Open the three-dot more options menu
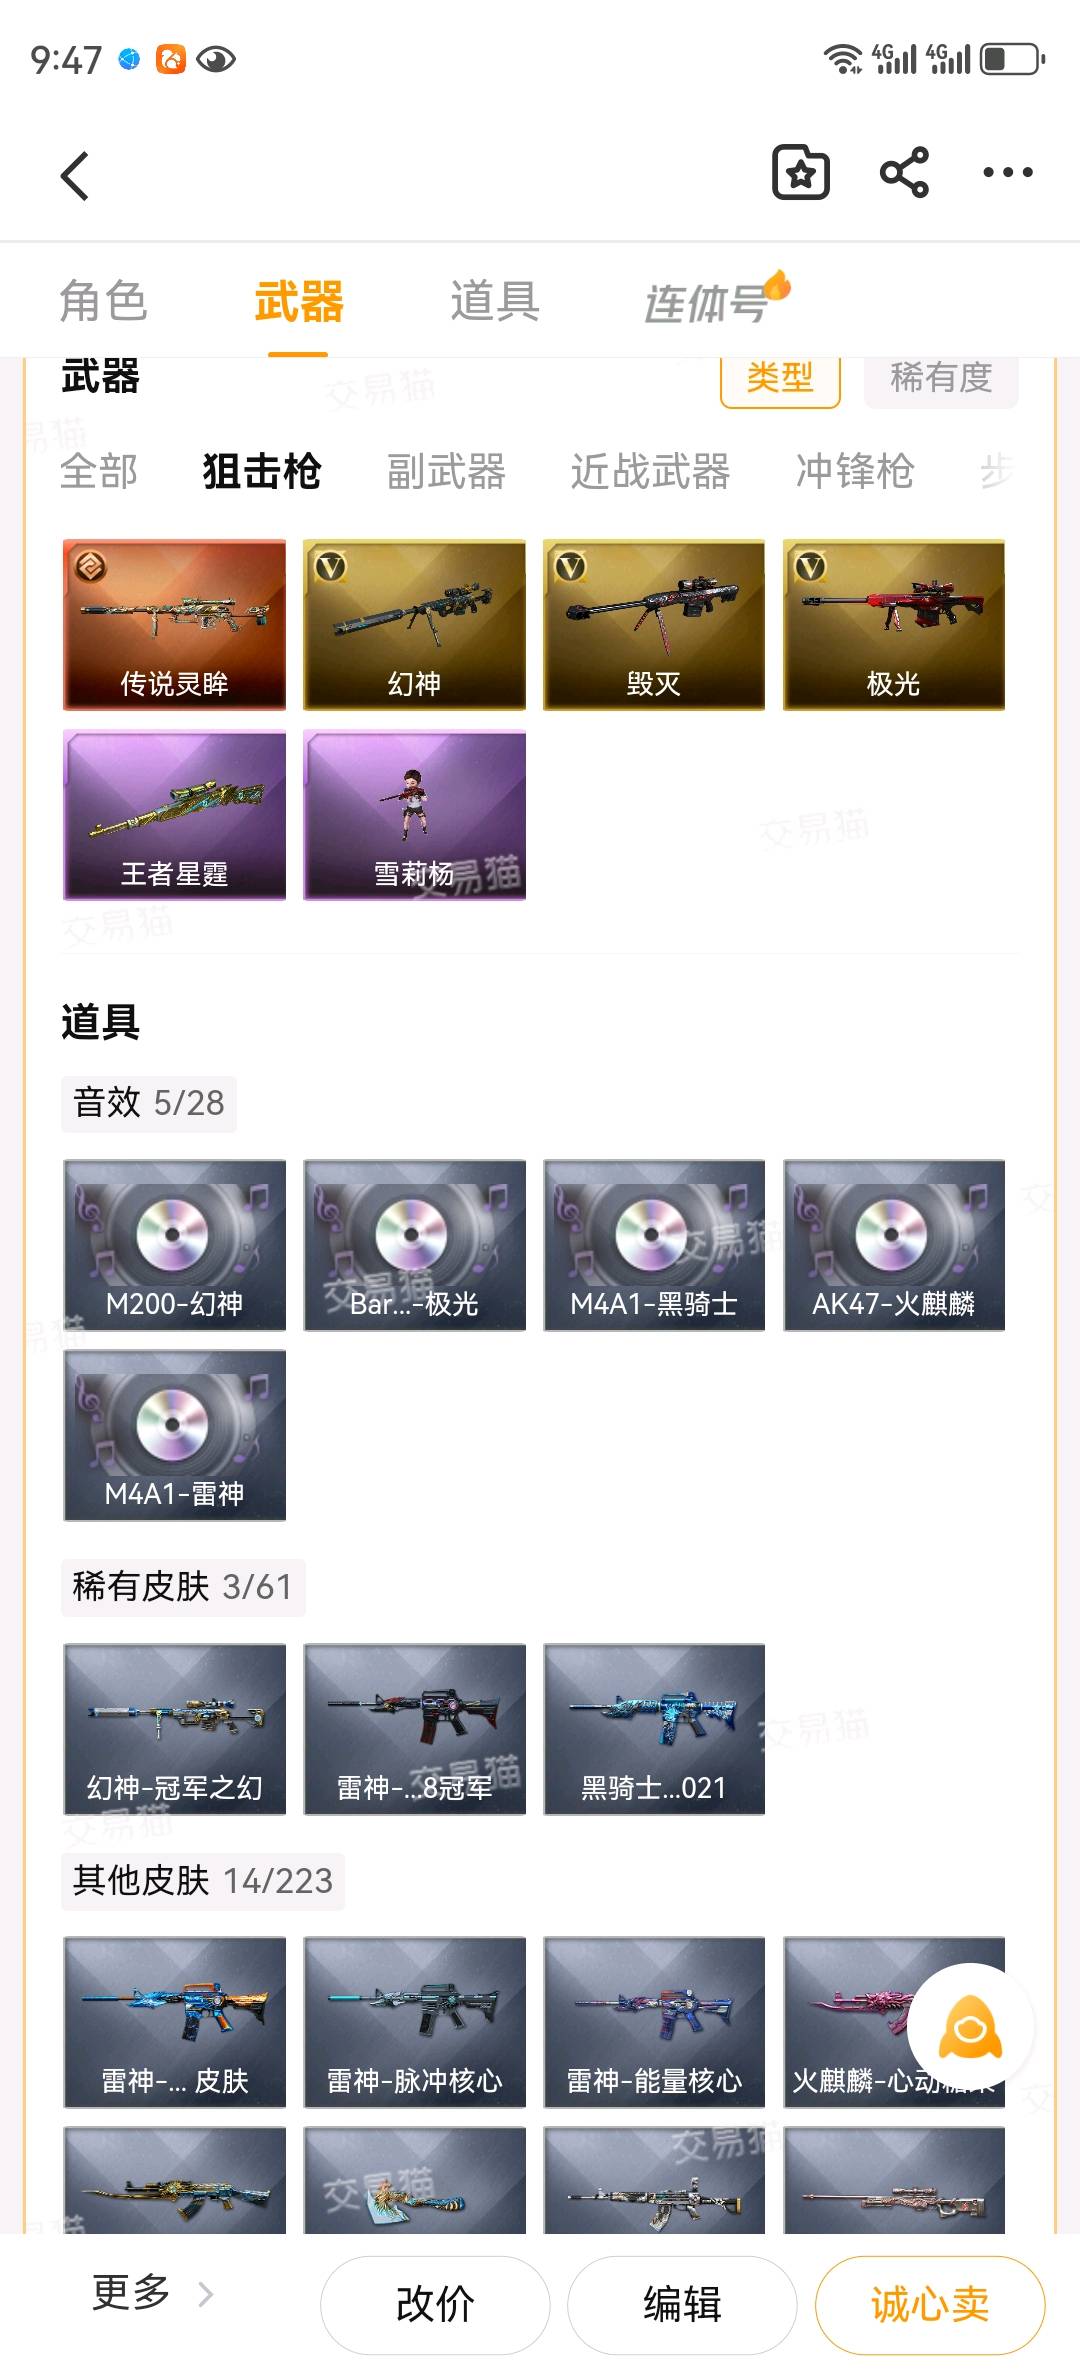Viewport: 1080px width, 2376px height. 1008,173
